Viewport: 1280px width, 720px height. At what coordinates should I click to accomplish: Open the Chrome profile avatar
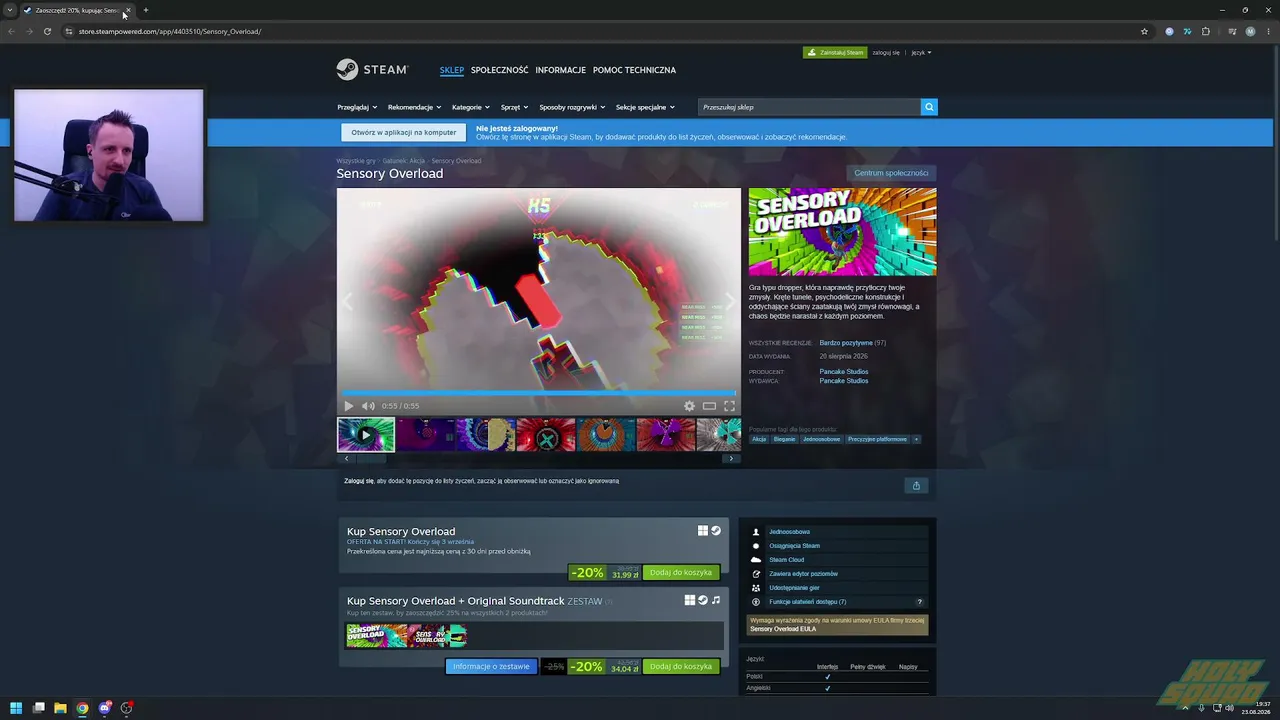pyautogui.click(x=1250, y=31)
